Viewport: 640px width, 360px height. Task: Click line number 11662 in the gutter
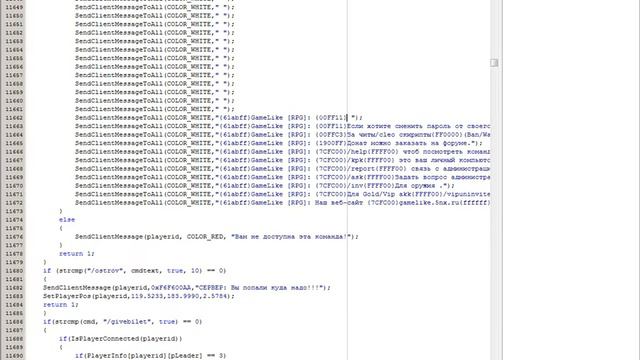[14, 118]
